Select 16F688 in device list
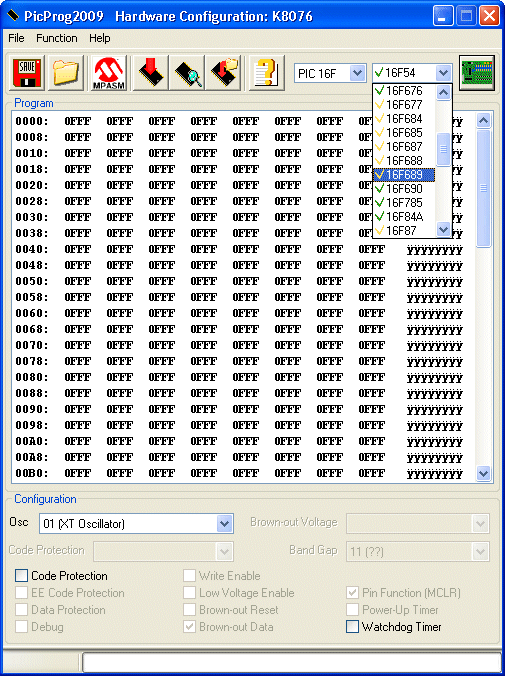 tap(404, 161)
